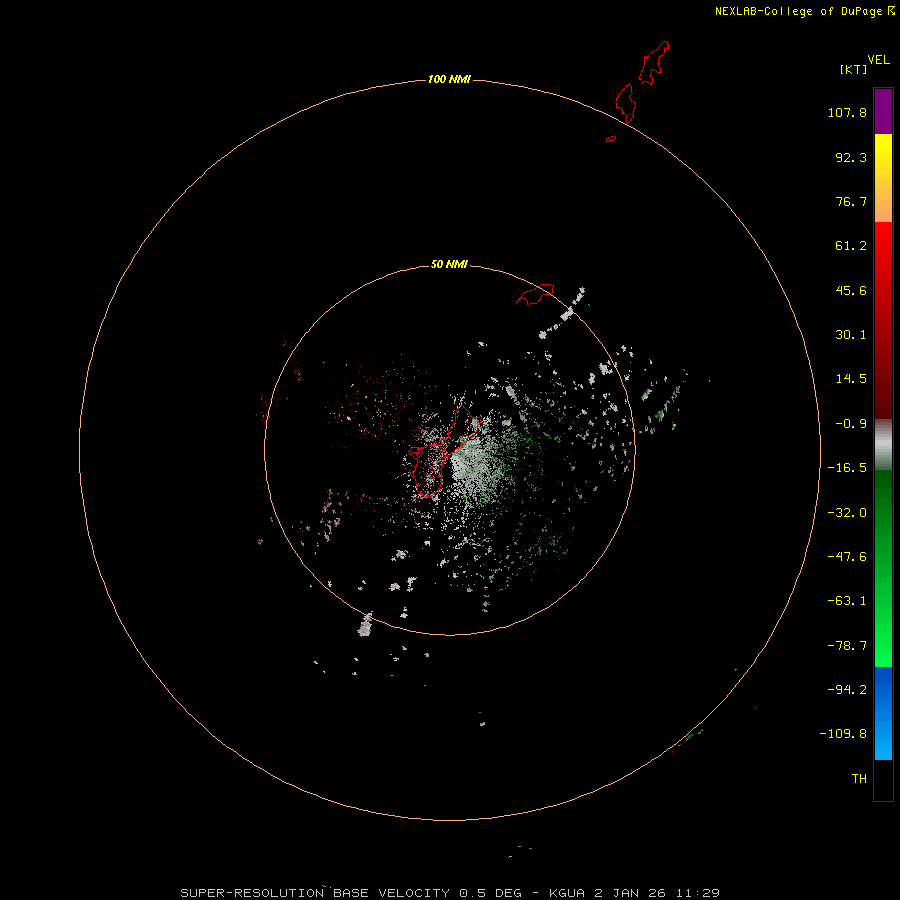Click the 45.6 velocity scale value
The height and width of the screenshot is (900, 900).
pyautogui.click(x=851, y=290)
